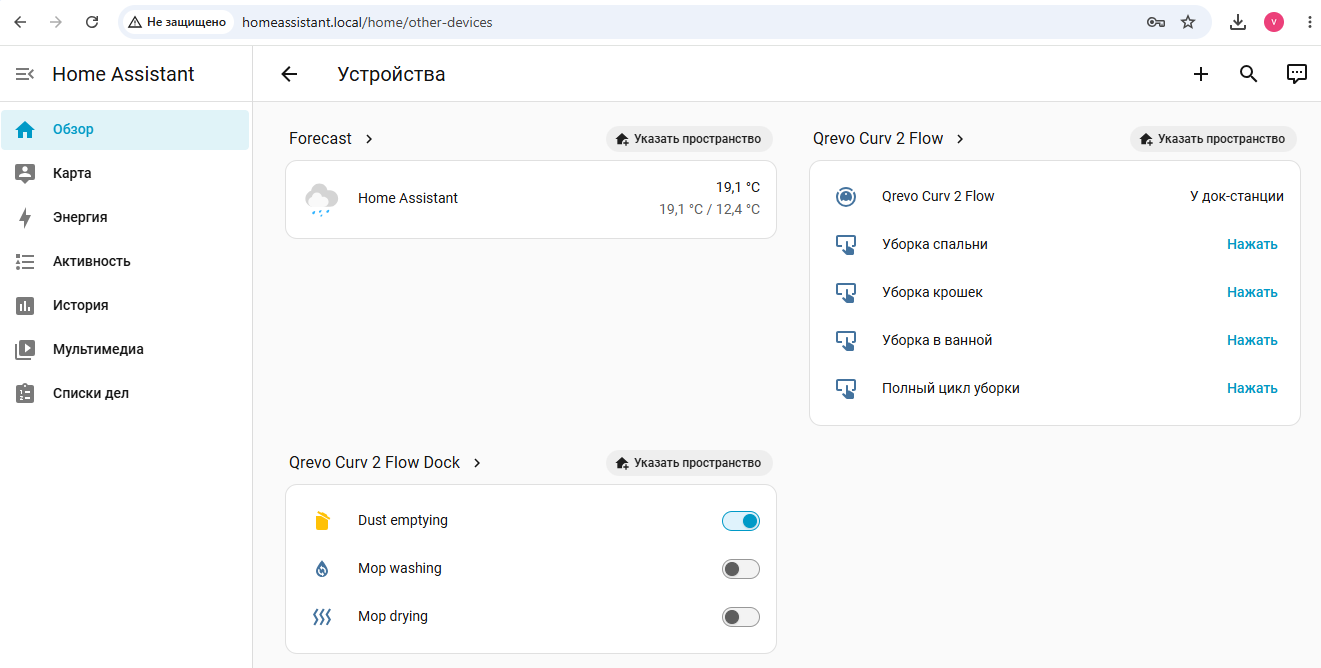
Task: Enable the Mop drying switch
Action: [x=741, y=617]
